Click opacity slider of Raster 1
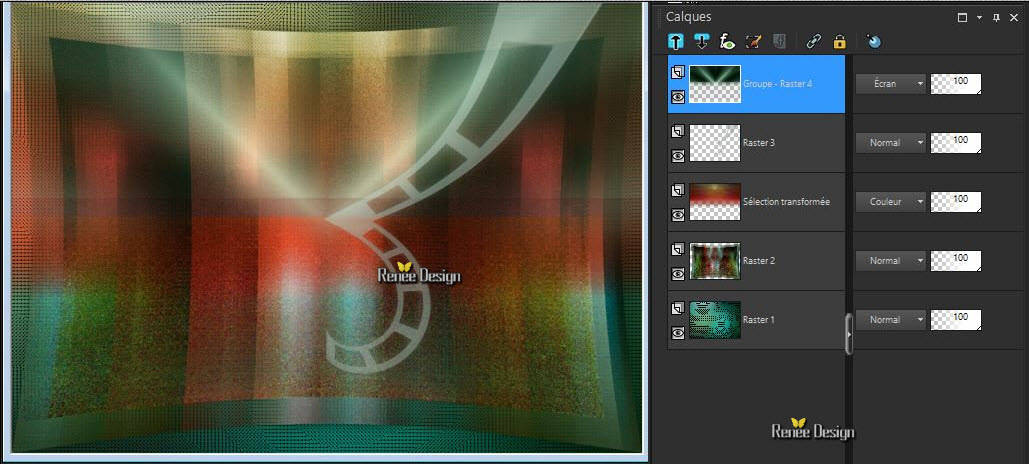The width and height of the screenshot is (1029, 464). tap(956, 320)
